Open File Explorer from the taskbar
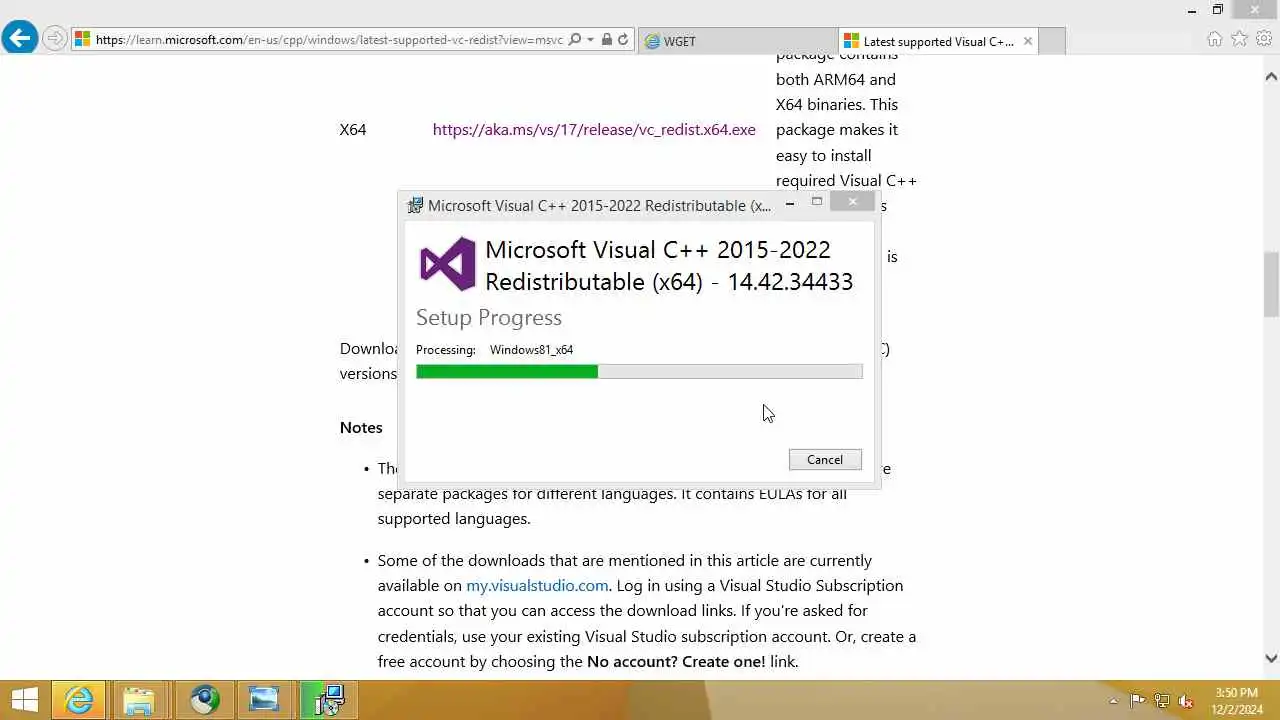The height and width of the screenshot is (720, 1280). coord(140,700)
